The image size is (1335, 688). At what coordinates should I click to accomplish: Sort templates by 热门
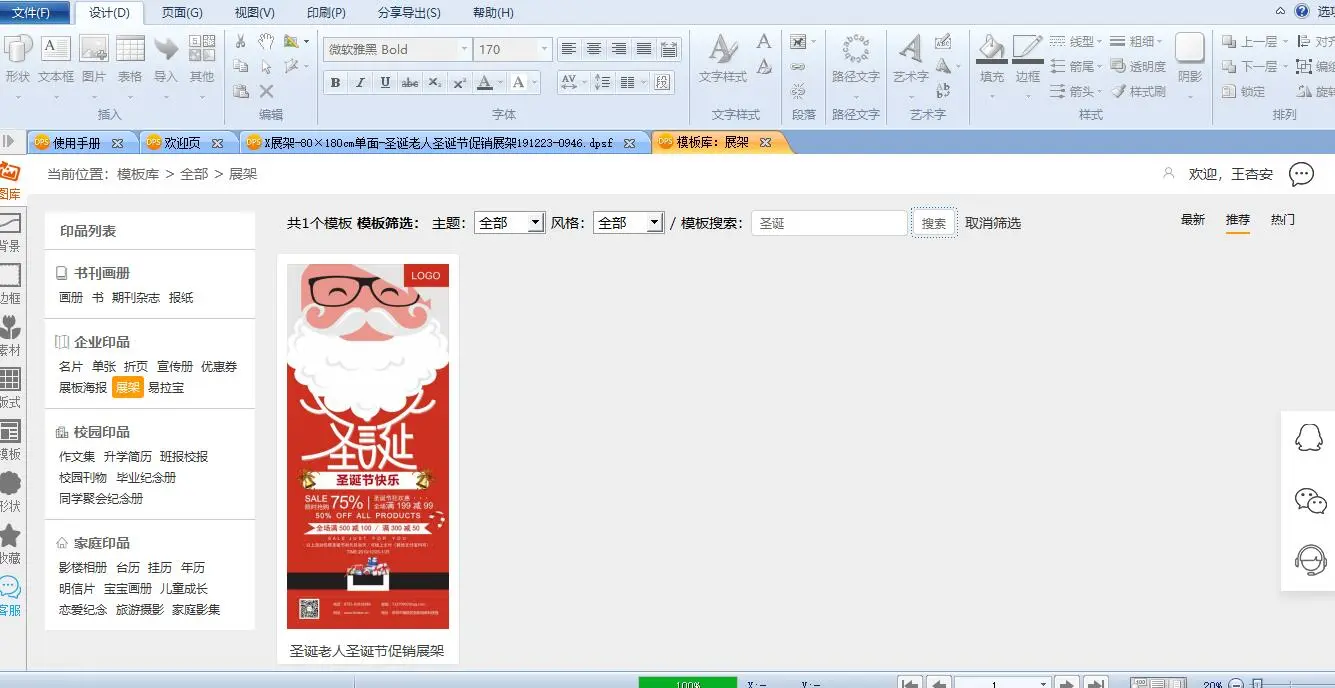1283,219
